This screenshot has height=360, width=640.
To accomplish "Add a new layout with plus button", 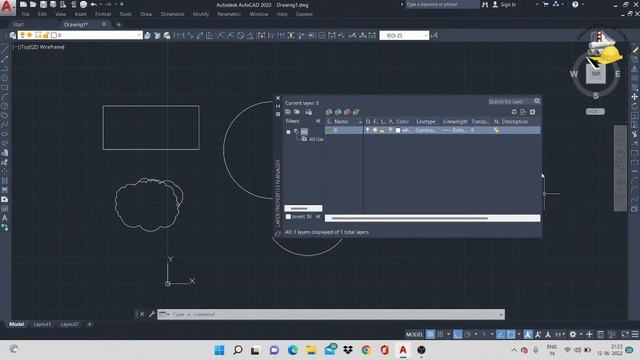I will tap(89, 324).
